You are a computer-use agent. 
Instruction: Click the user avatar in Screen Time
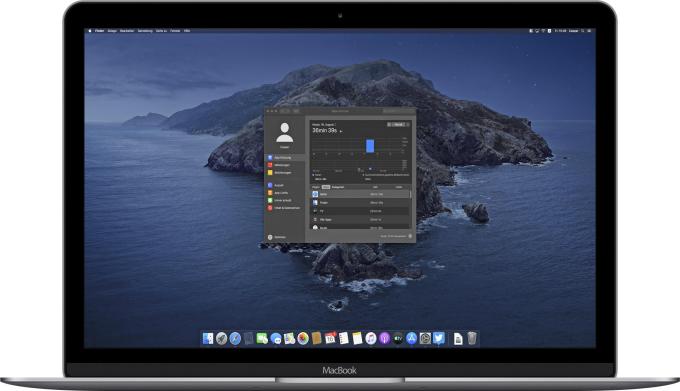284,133
